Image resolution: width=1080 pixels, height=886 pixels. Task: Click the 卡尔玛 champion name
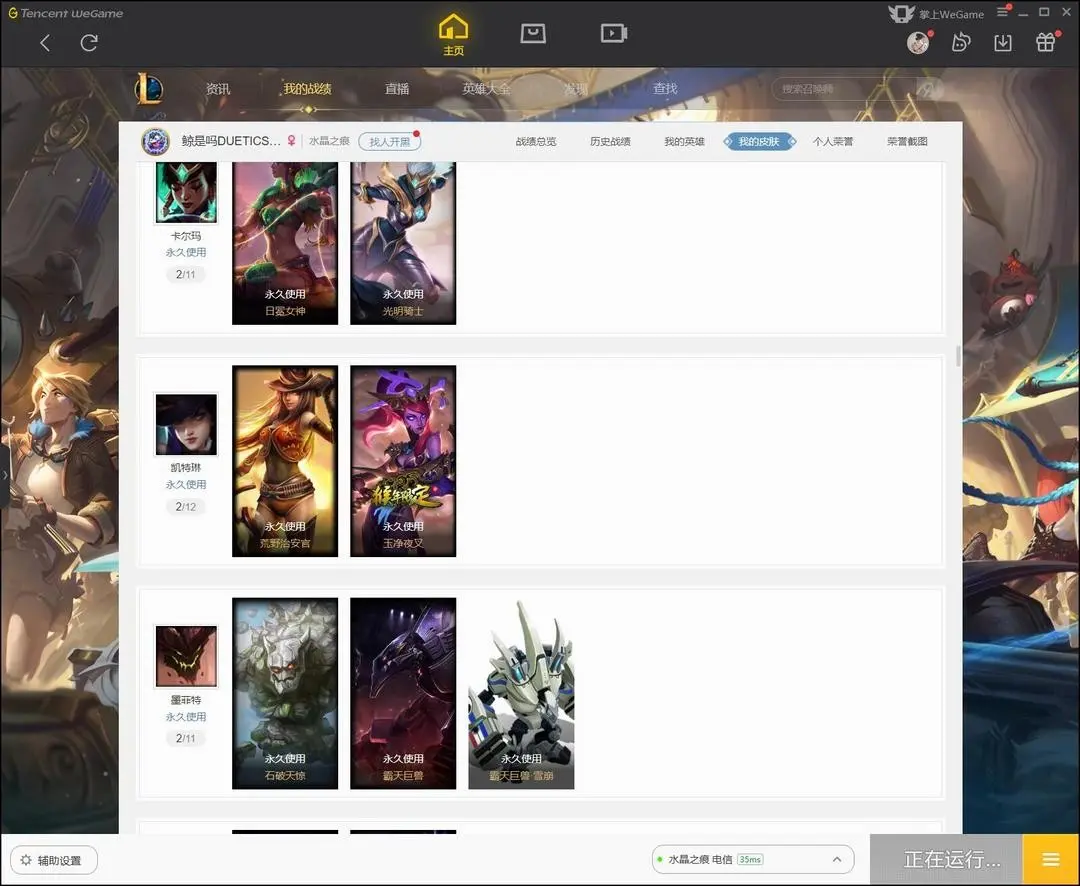point(186,236)
